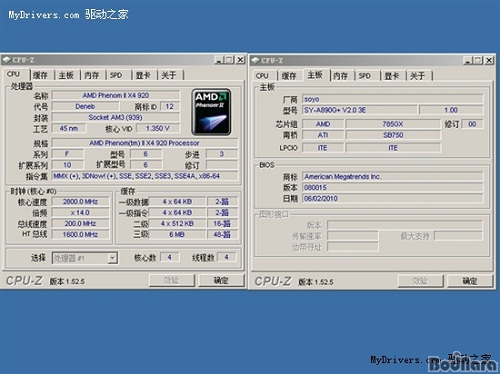Click the 确定 button in the left window
Image resolution: width=500 pixels, height=374 pixels.
[221, 280]
